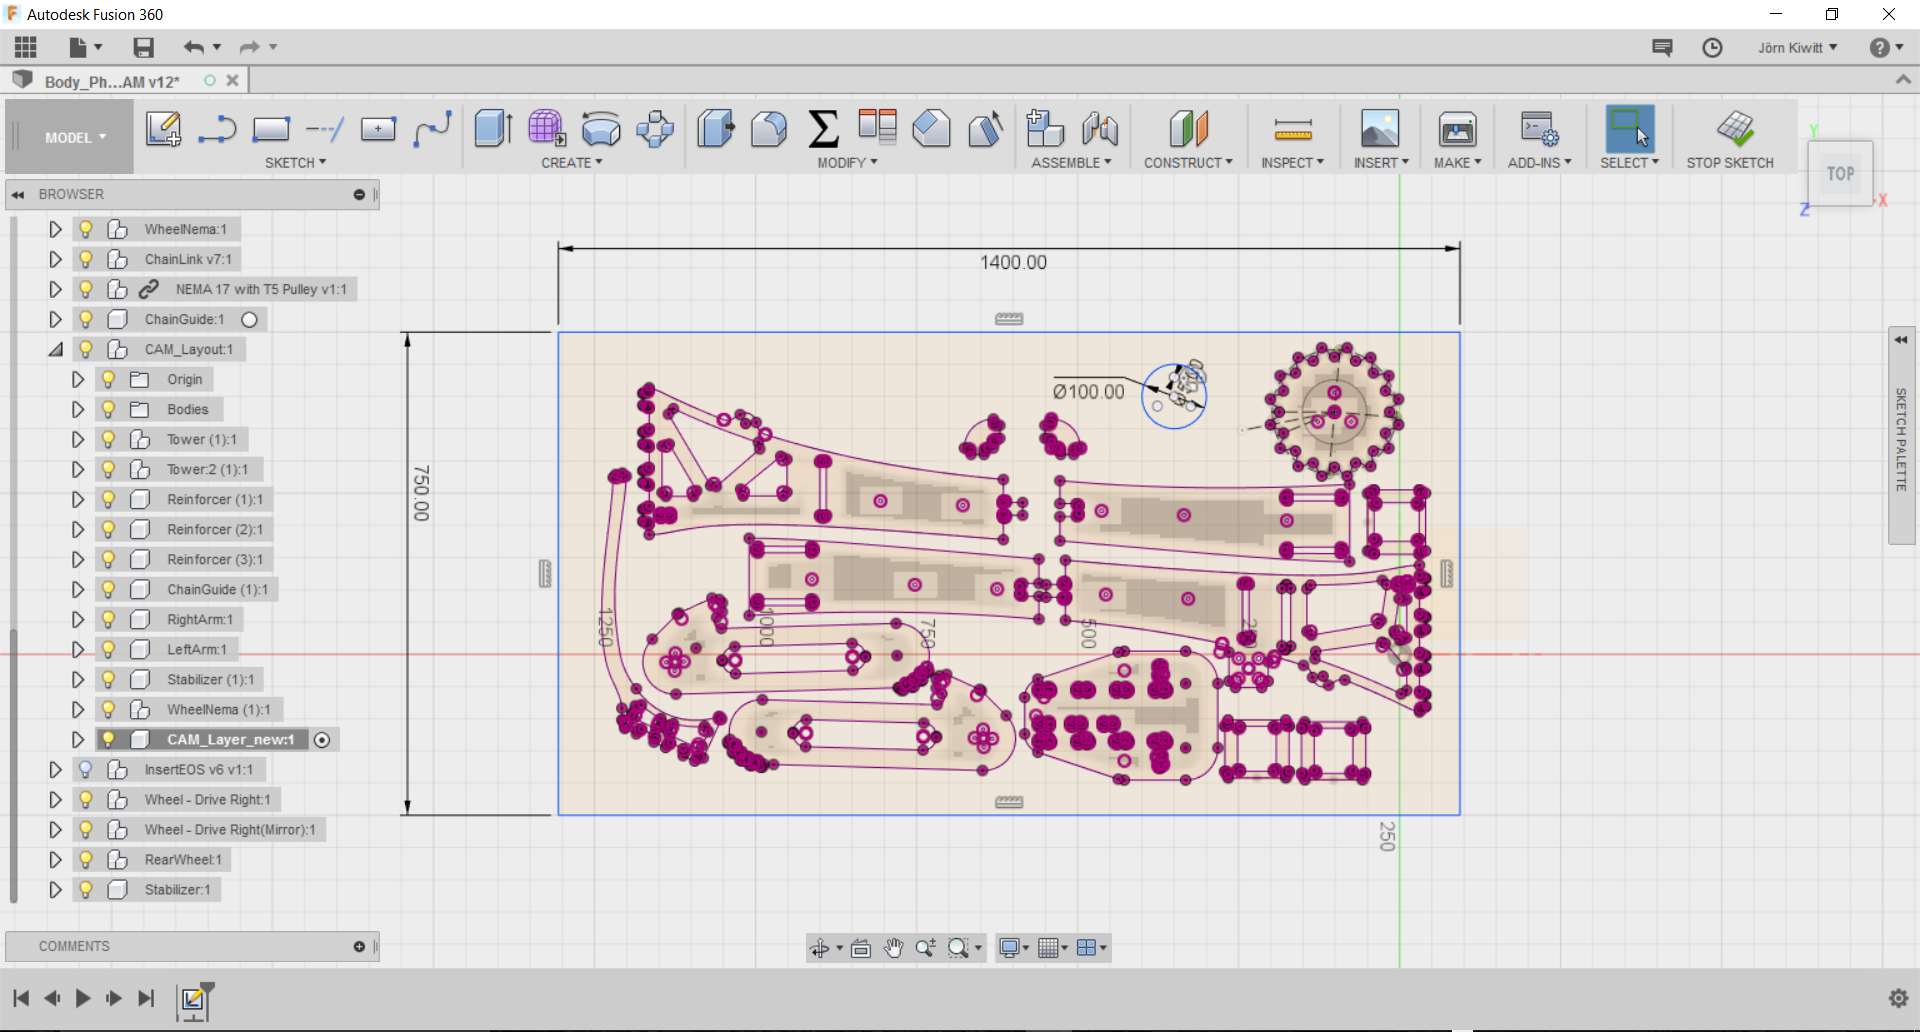Image resolution: width=1920 pixels, height=1032 pixels.
Task: Open the CONSTRUCT menu
Action: click(1187, 163)
